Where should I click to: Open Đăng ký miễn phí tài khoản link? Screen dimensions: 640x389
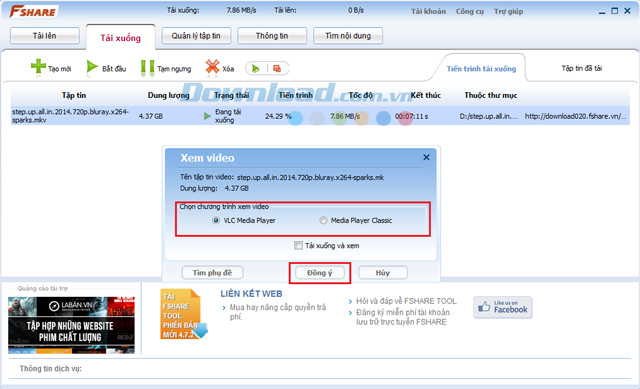(x=403, y=317)
